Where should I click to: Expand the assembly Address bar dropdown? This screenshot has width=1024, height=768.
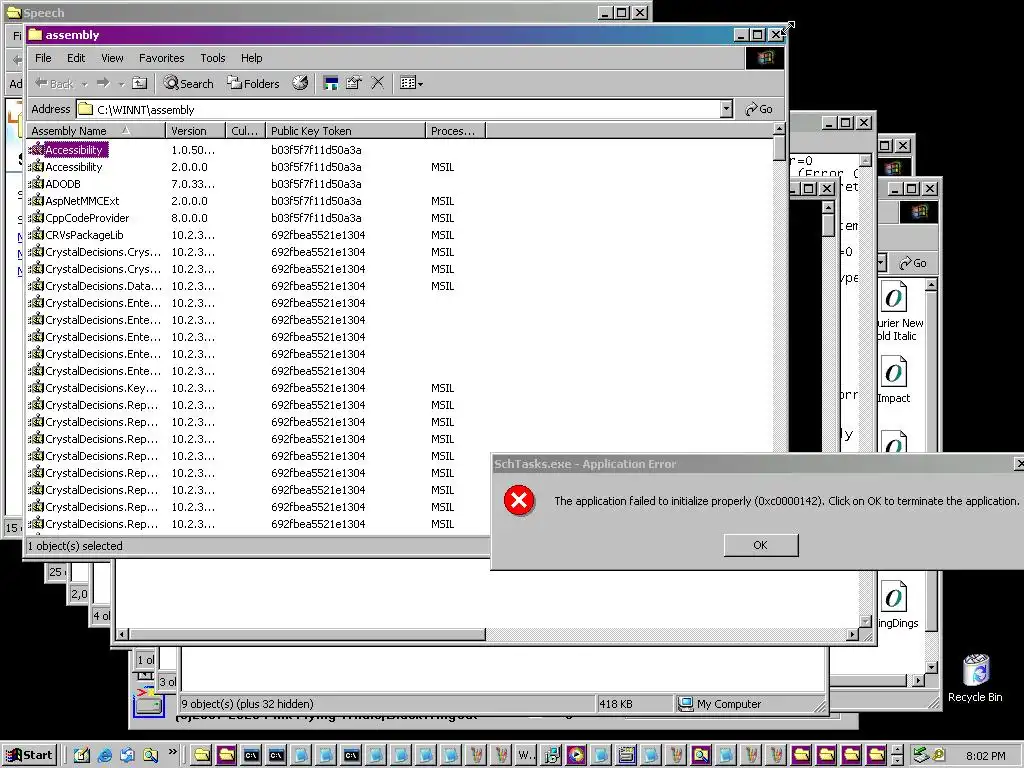tap(726, 109)
